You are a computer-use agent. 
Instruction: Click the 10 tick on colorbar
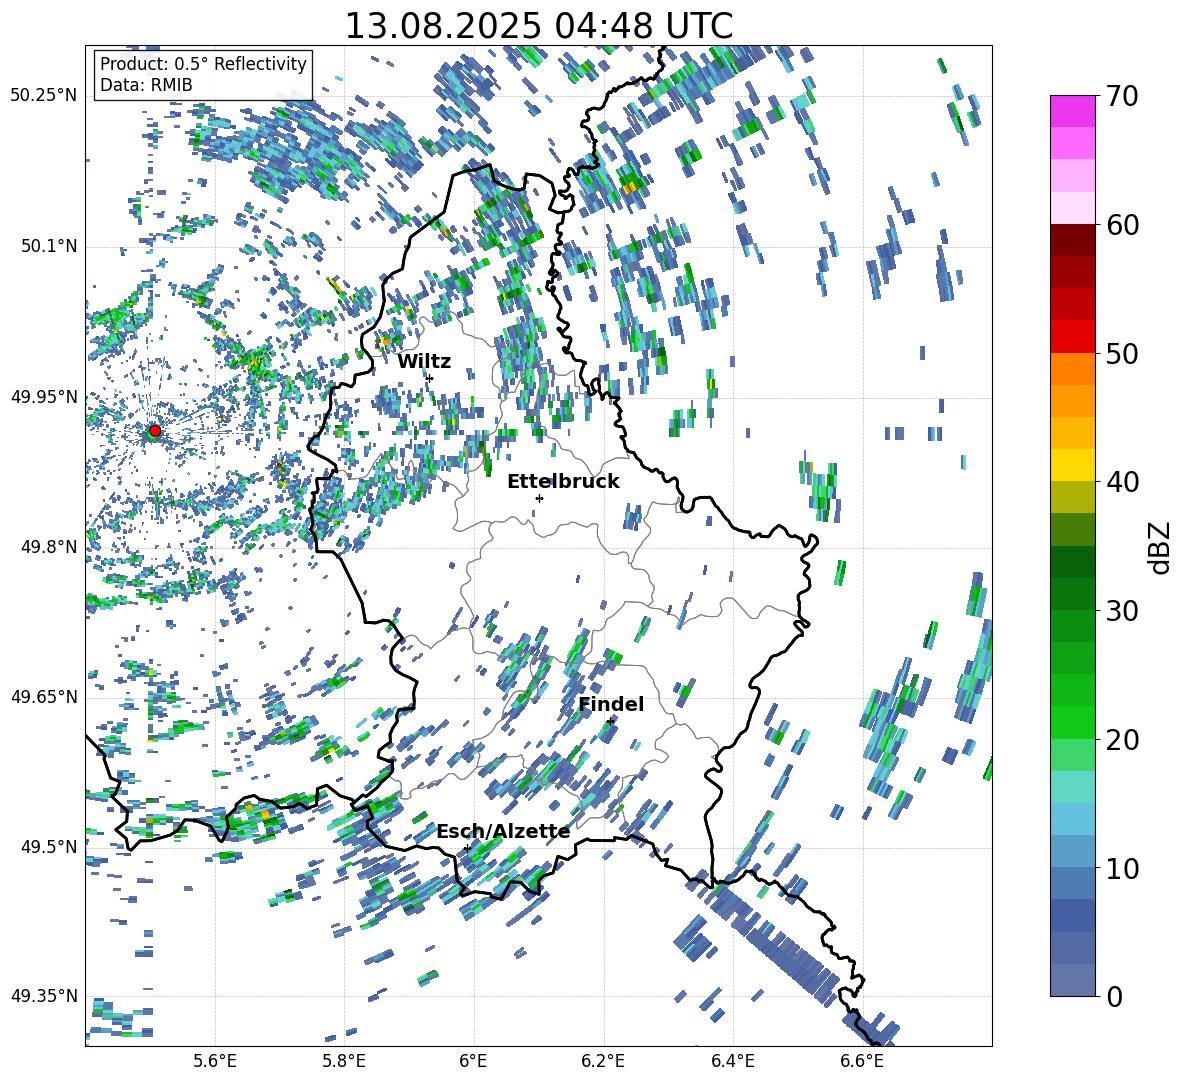click(1123, 868)
